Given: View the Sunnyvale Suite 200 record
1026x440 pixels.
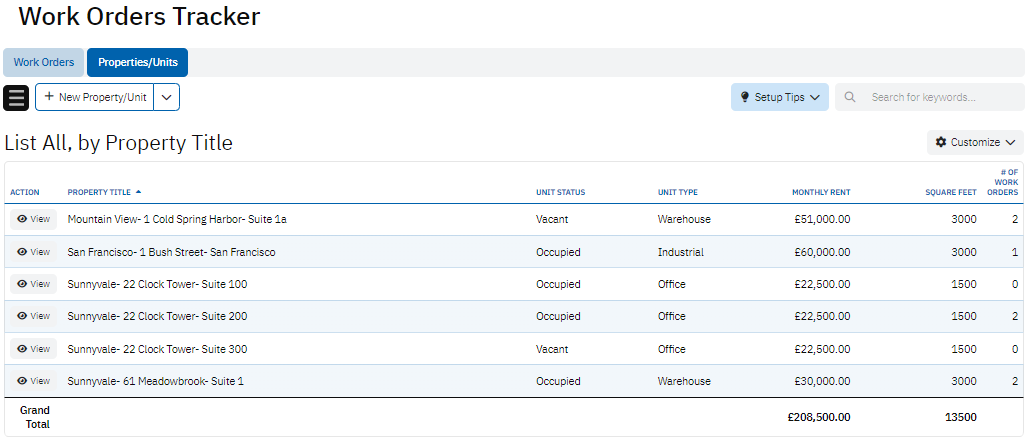Looking at the screenshot, I should 34,316.
